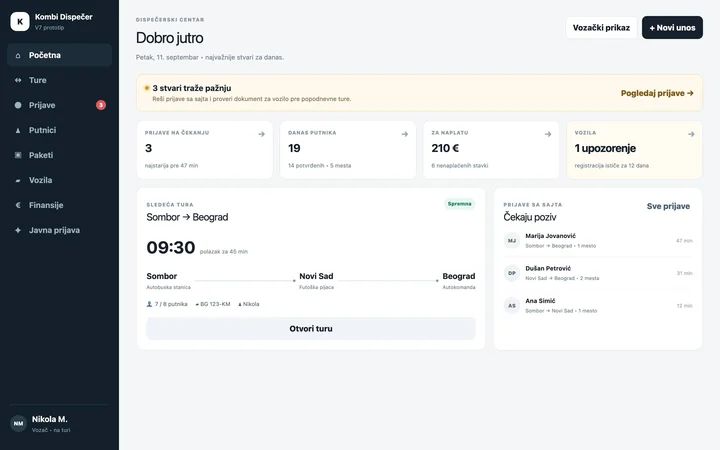
Task: Click the Kombi Dispečer K logo
Action: [x=20, y=22]
